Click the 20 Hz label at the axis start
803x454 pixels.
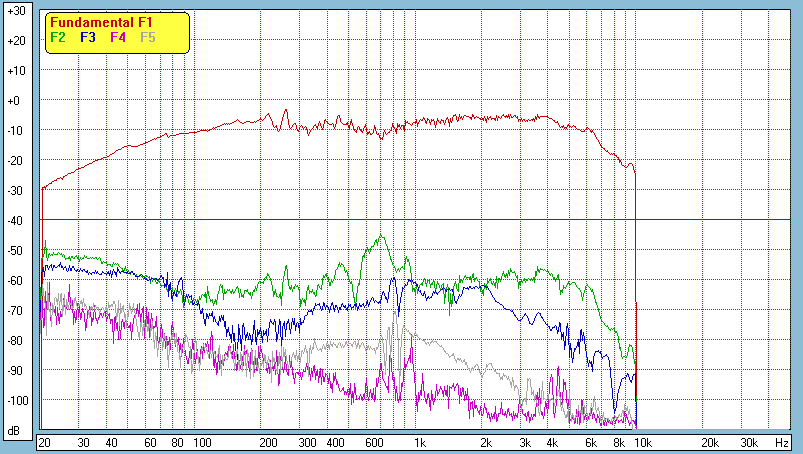tap(44, 442)
